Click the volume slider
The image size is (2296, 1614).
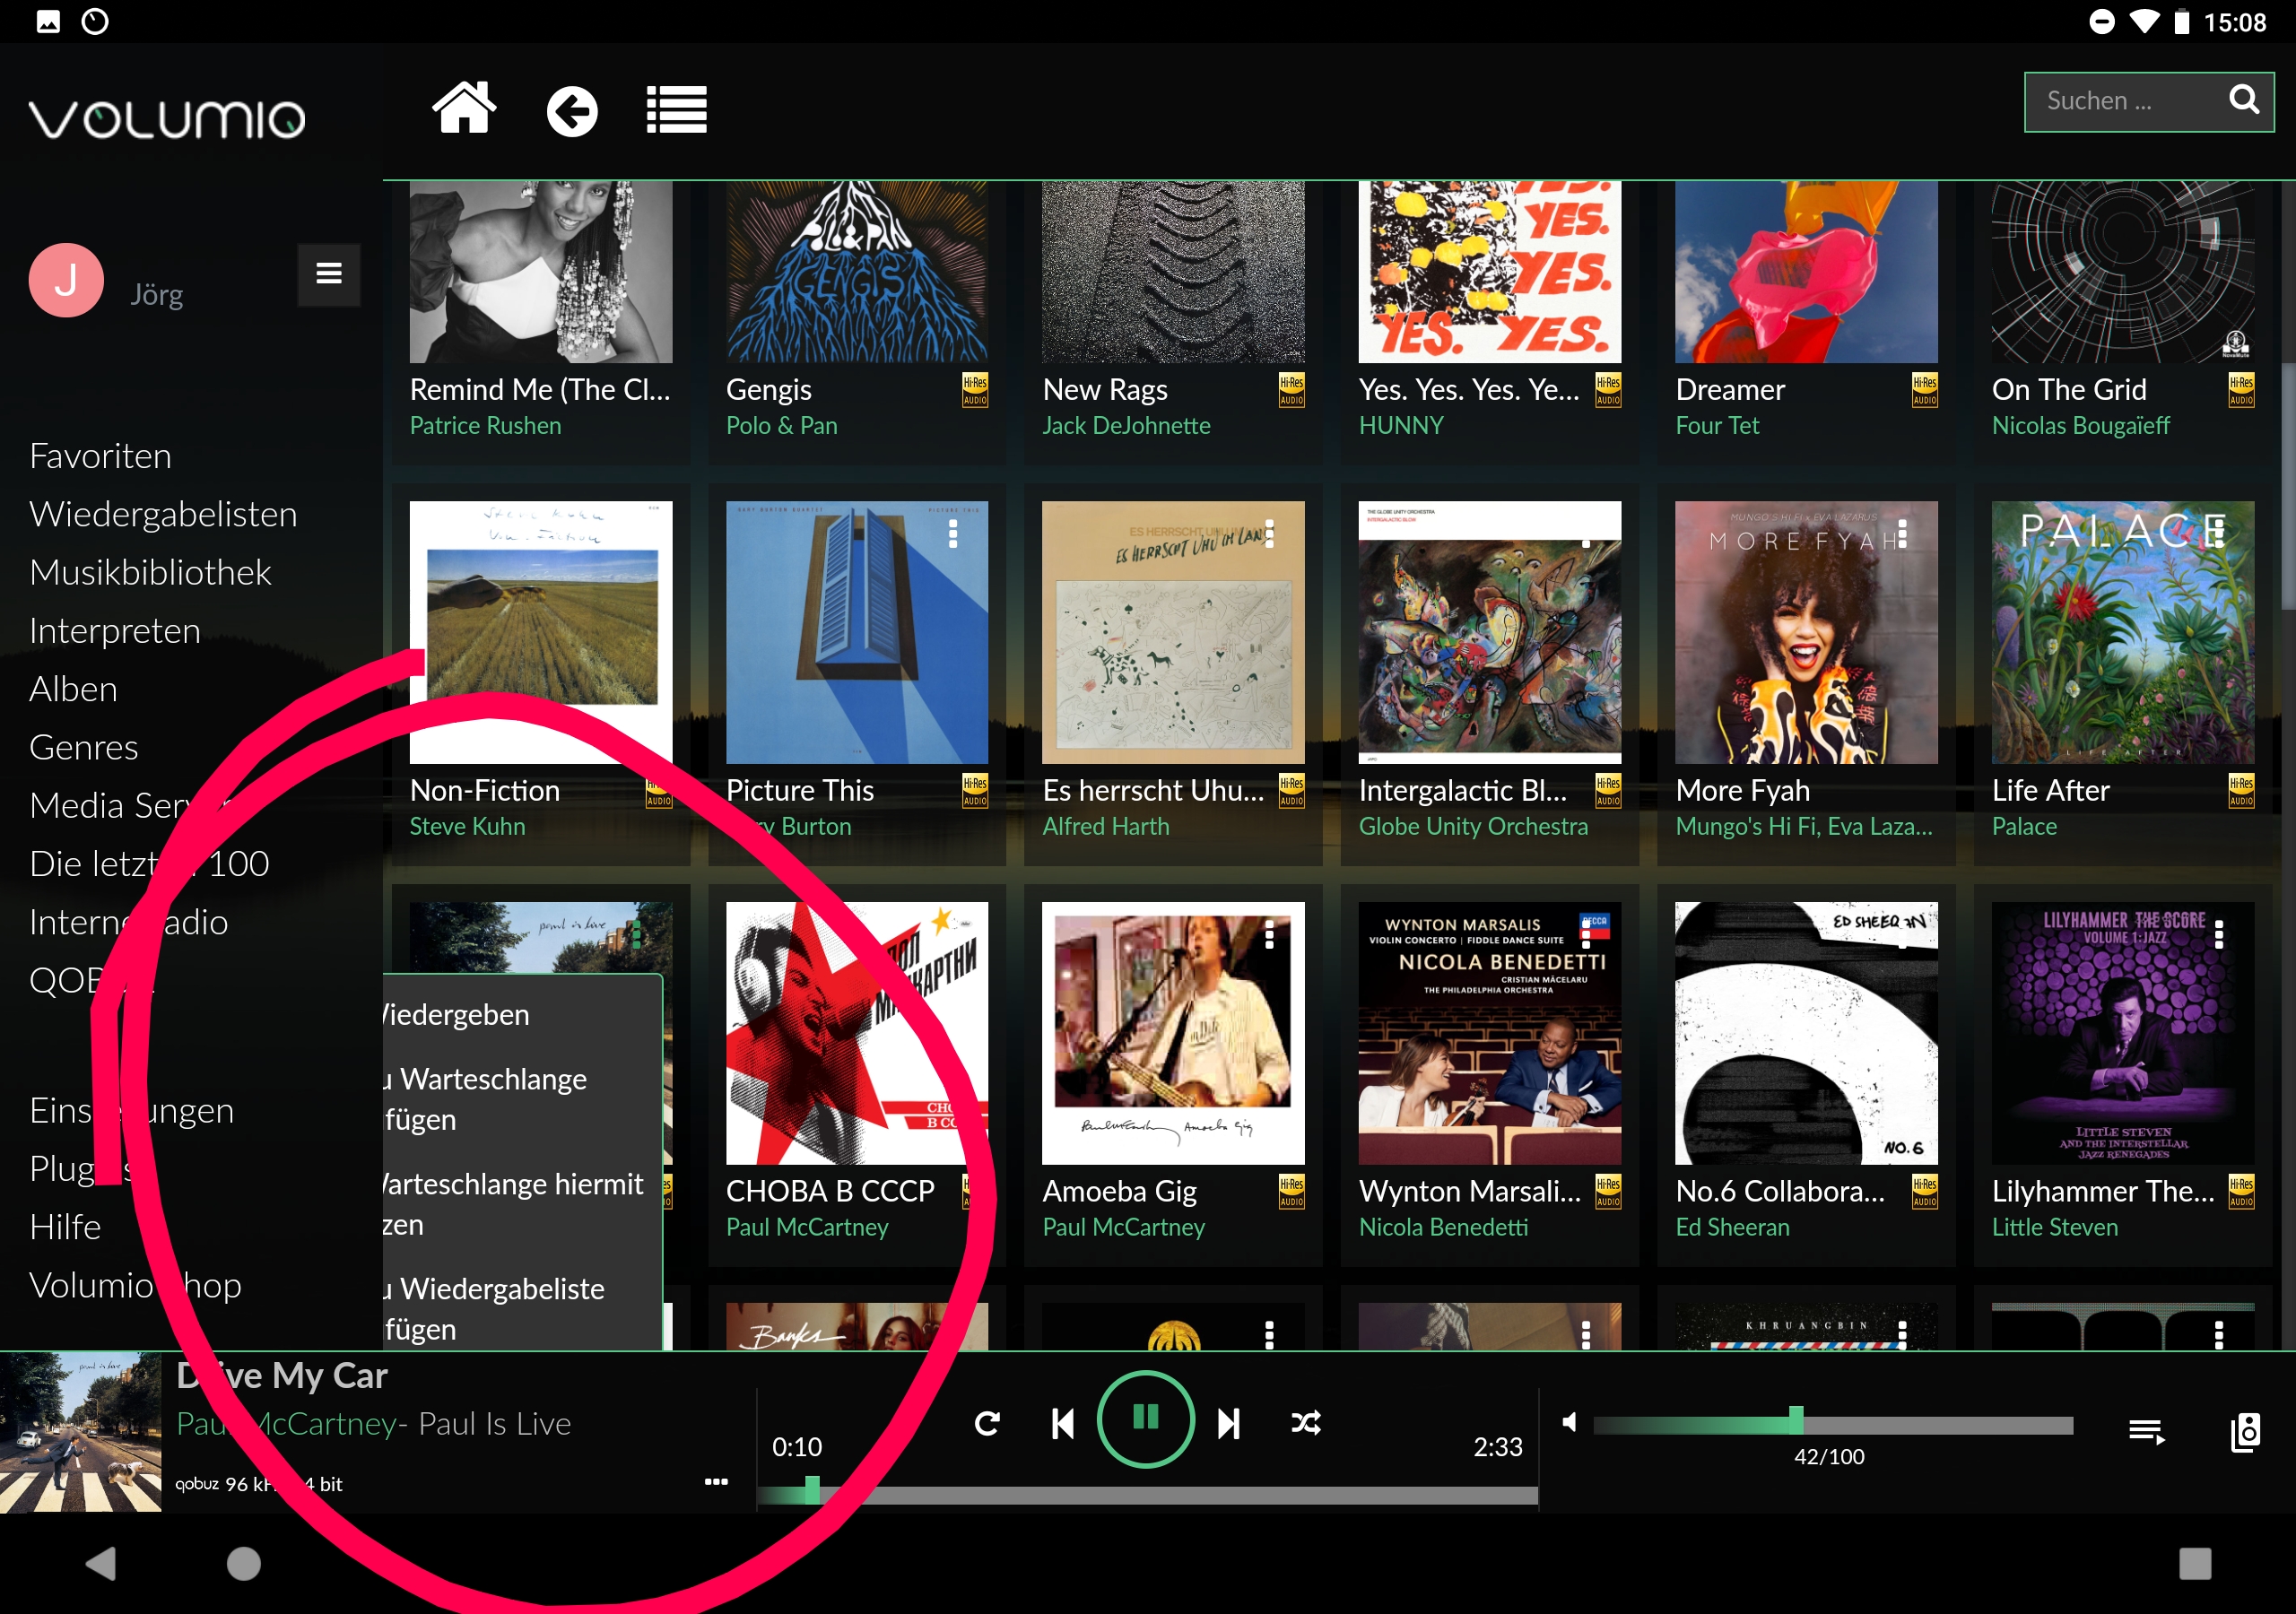coord(1832,1425)
